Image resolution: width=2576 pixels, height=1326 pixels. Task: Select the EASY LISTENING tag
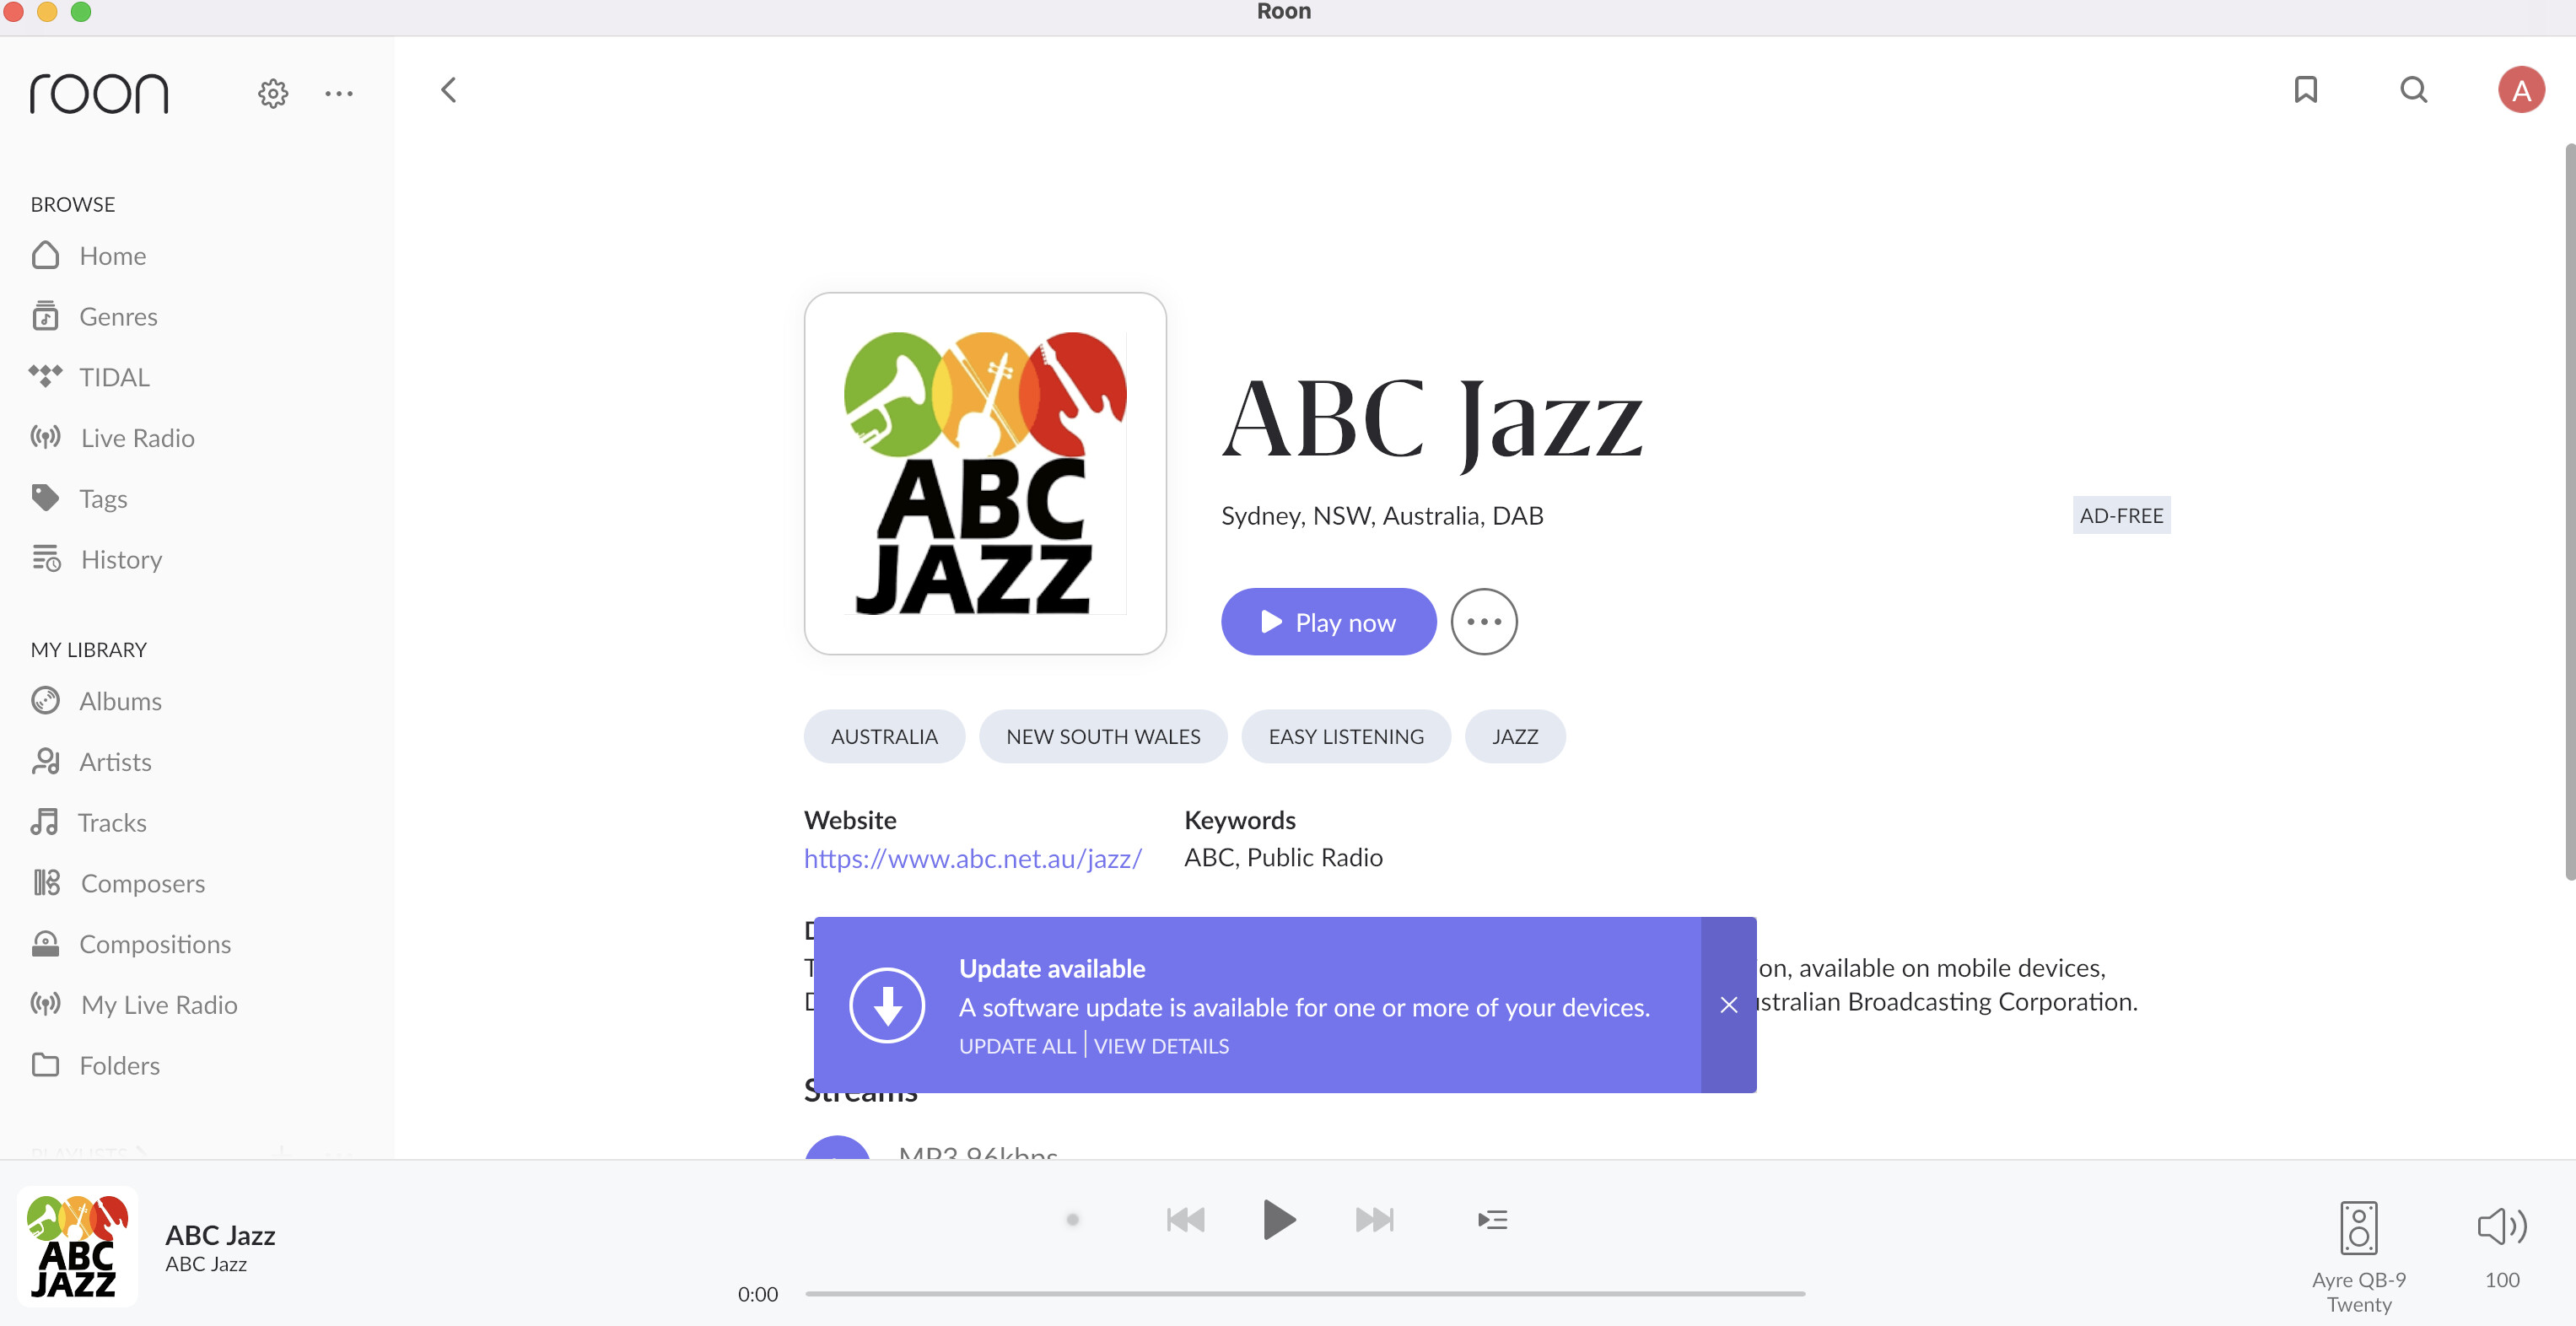tap(1346, 737)
